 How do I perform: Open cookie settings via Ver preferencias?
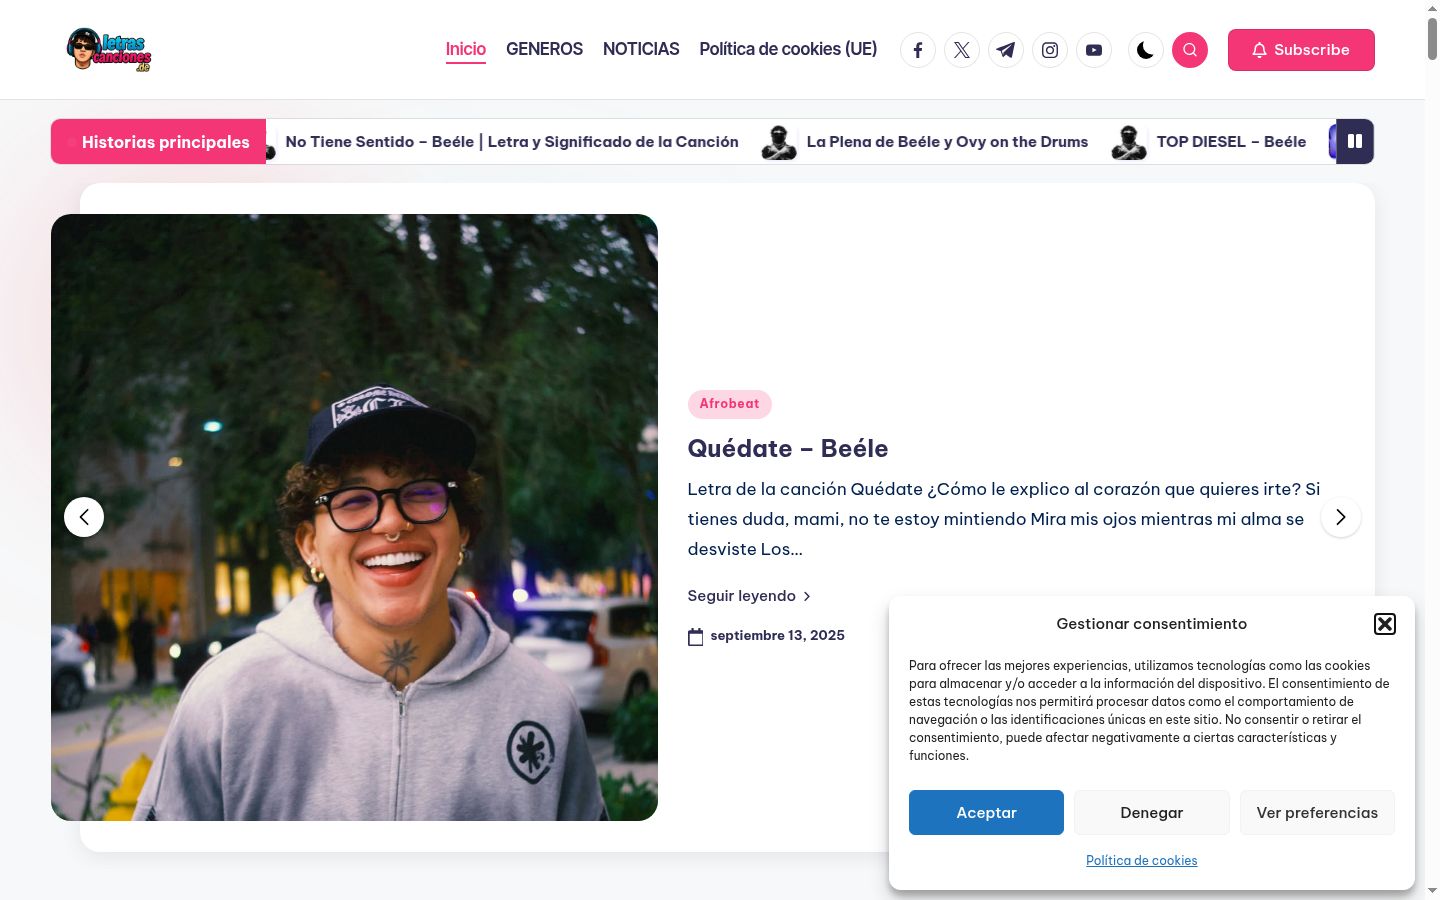[x=1317, y=812]
